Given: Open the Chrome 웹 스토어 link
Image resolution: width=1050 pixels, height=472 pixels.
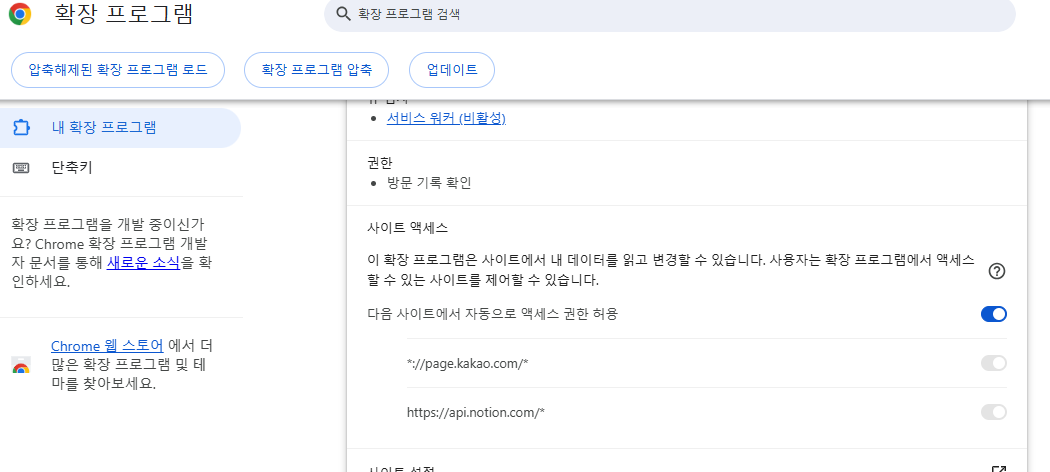Looking at the screenshot, I should [x=107, y=346].
